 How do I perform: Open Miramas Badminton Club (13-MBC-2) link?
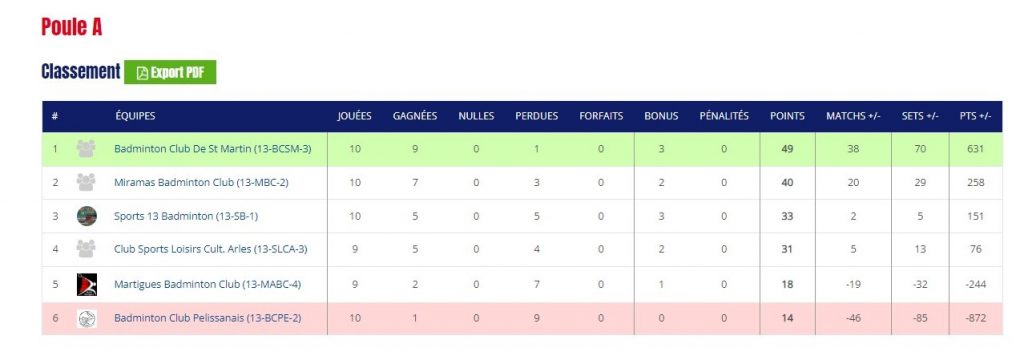coord(201,182)
